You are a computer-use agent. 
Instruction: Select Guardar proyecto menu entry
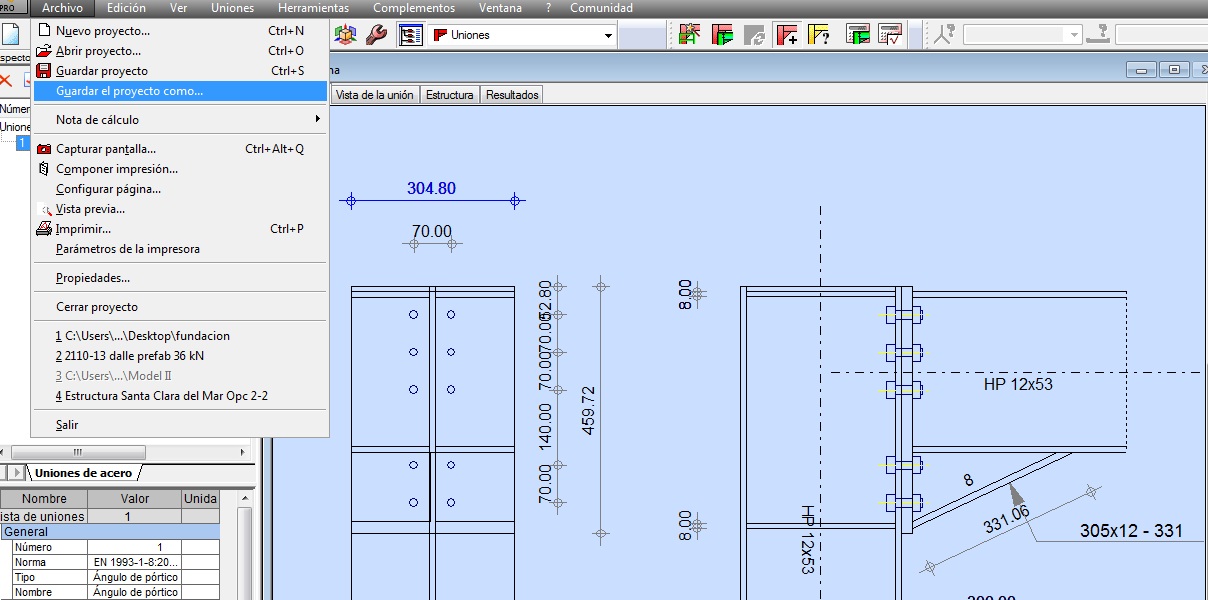(180, 71)
